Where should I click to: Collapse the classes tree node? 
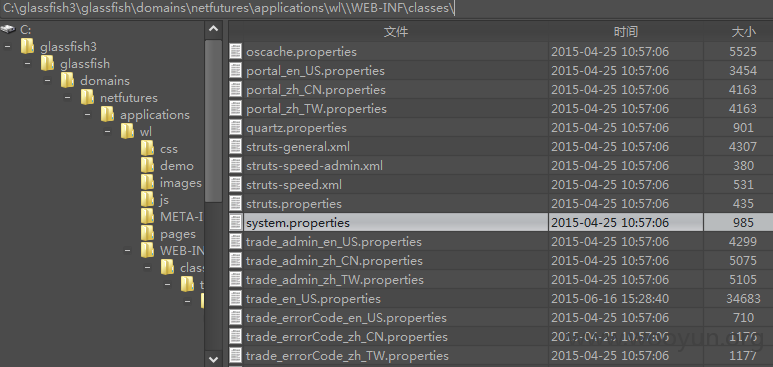(147, 267)
